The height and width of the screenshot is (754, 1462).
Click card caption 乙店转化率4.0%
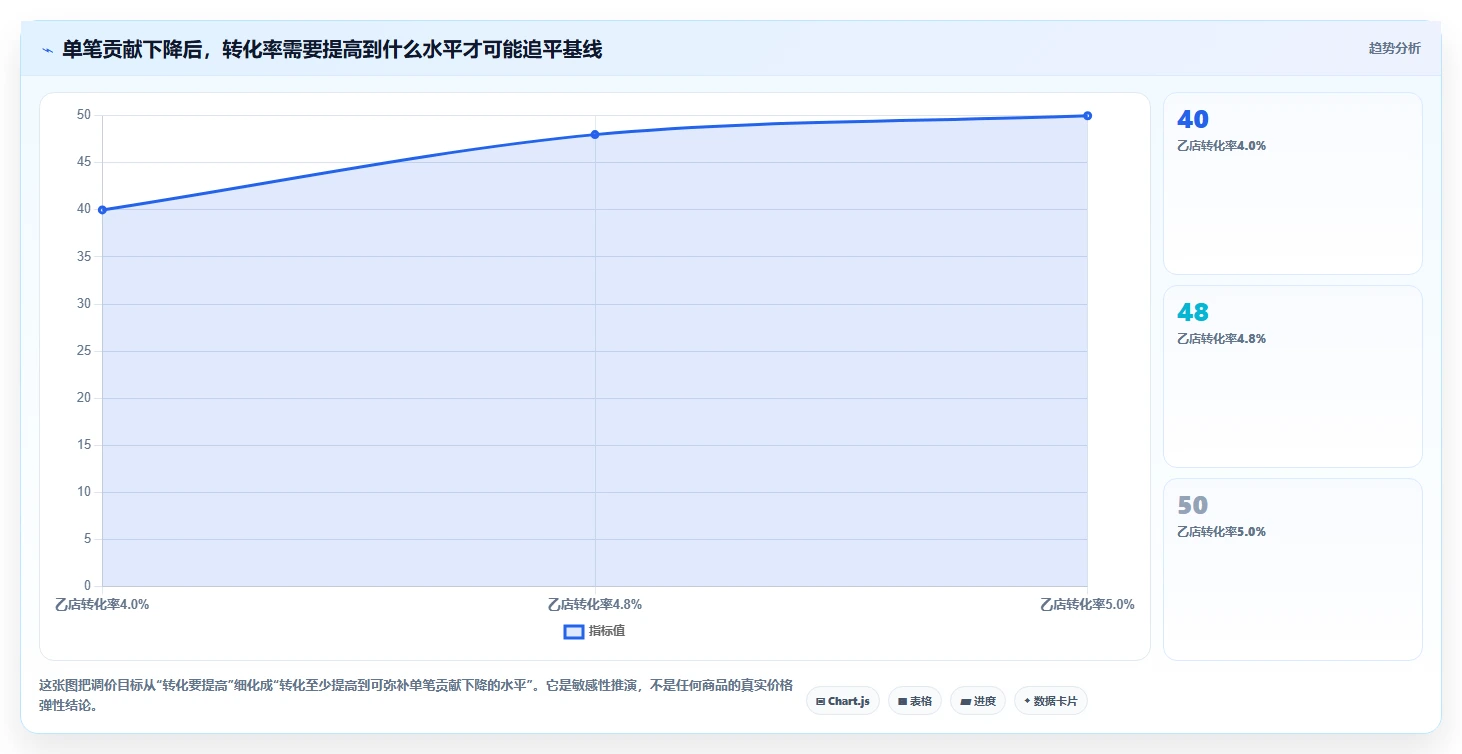pos(1221,145)
